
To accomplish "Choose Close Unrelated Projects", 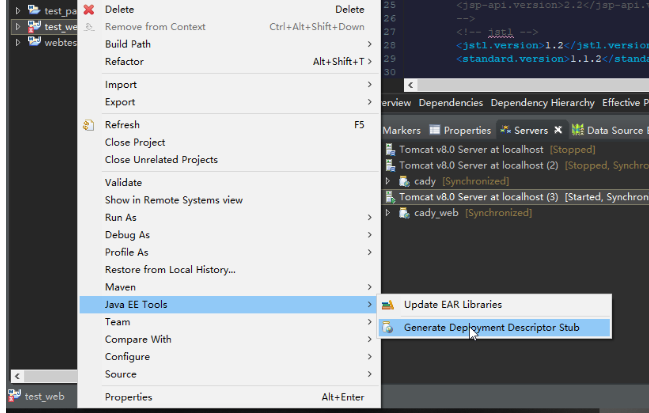I will click(x=161, y=160).
